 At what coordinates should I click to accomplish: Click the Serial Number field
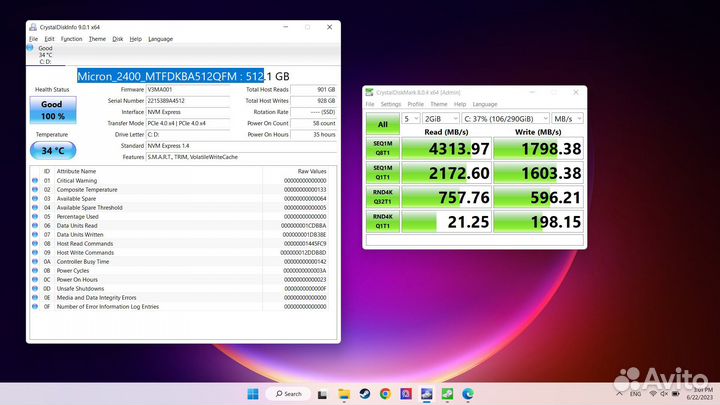[x=188, y=101]
